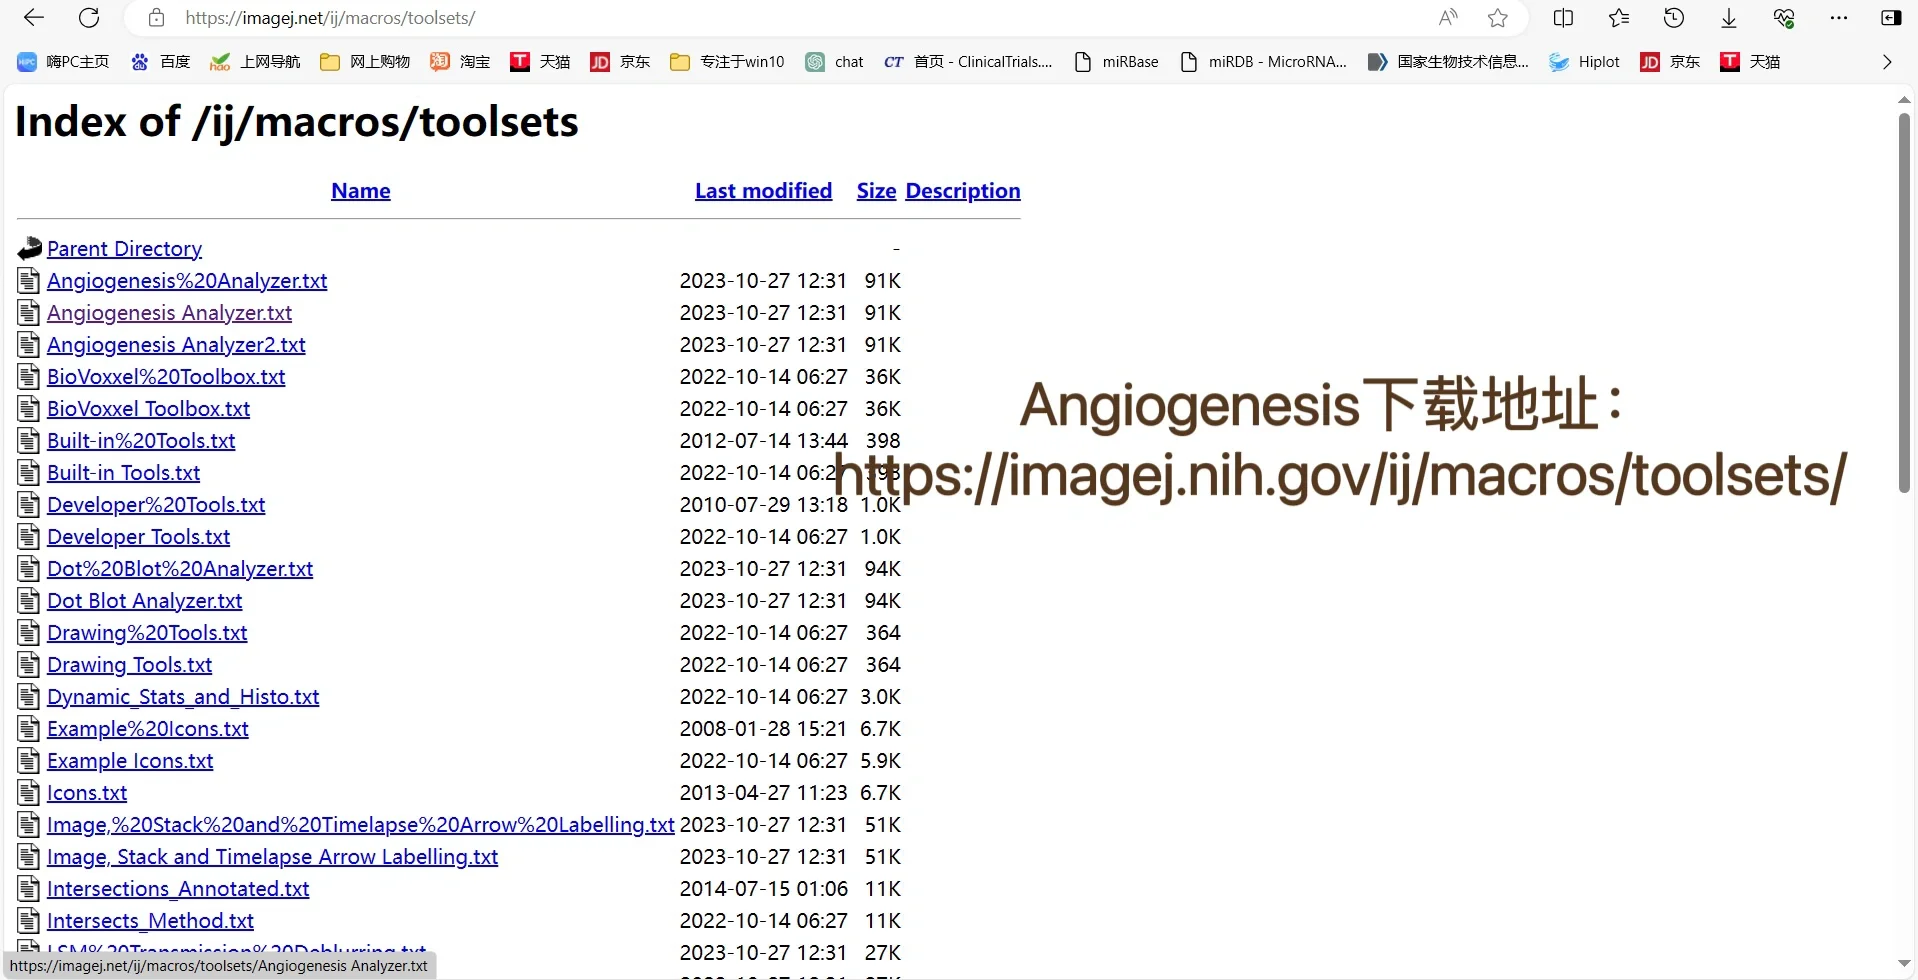This screenshot has height=980, width=1918.
Task: Add this page to favorites
Action: pyautogui.click(x=1498, y=18)
